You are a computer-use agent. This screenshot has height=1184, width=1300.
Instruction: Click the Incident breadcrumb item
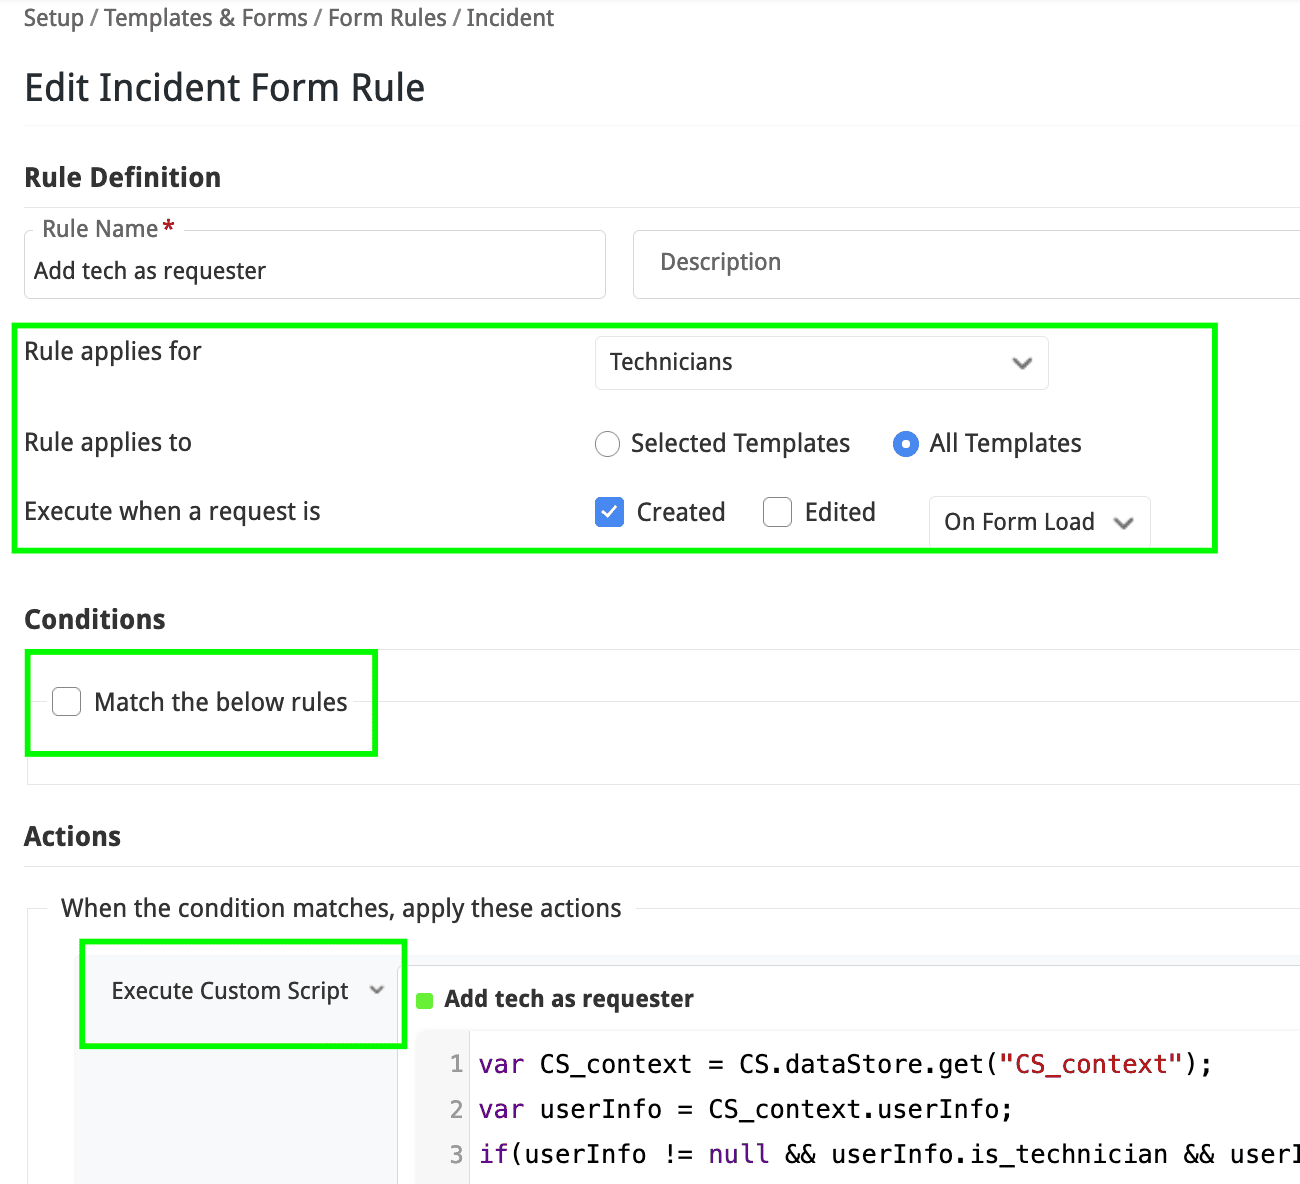click(x=510, y=18)
